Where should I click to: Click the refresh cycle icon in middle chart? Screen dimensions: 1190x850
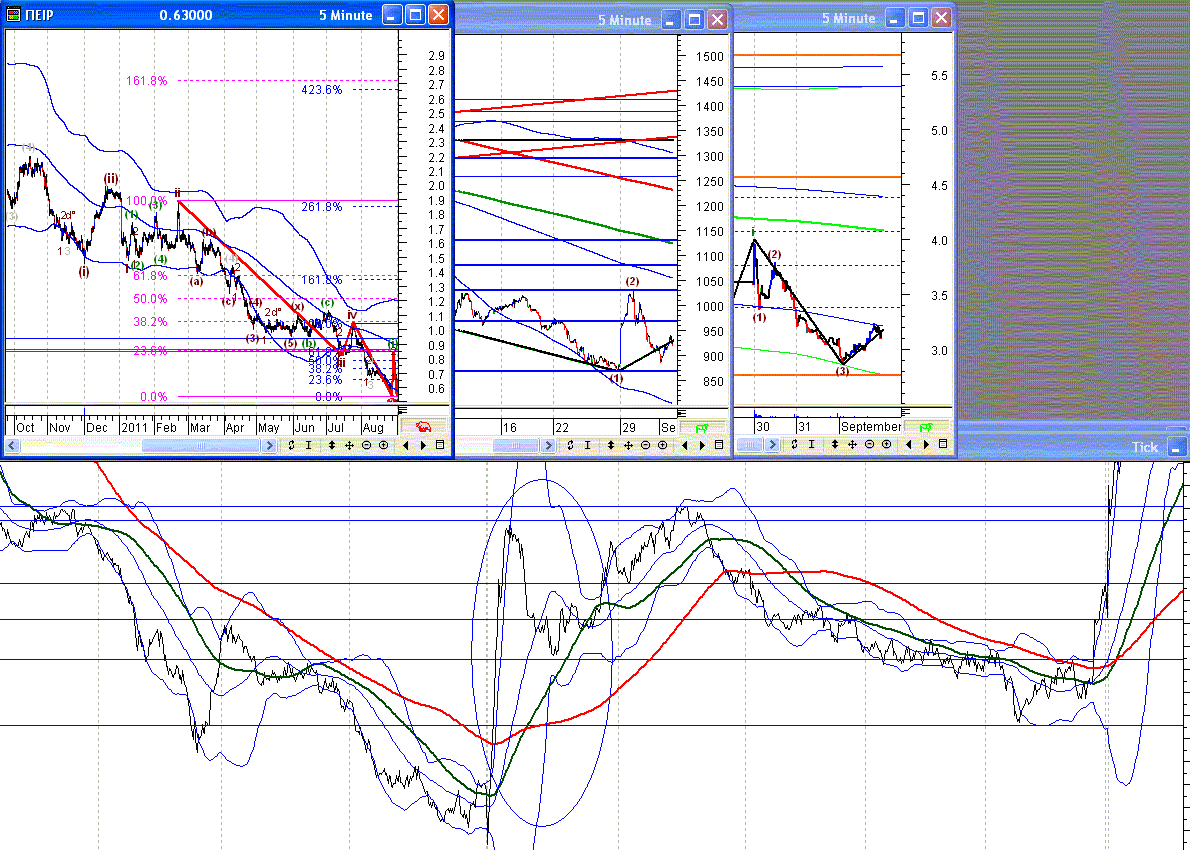pos(570,445)
